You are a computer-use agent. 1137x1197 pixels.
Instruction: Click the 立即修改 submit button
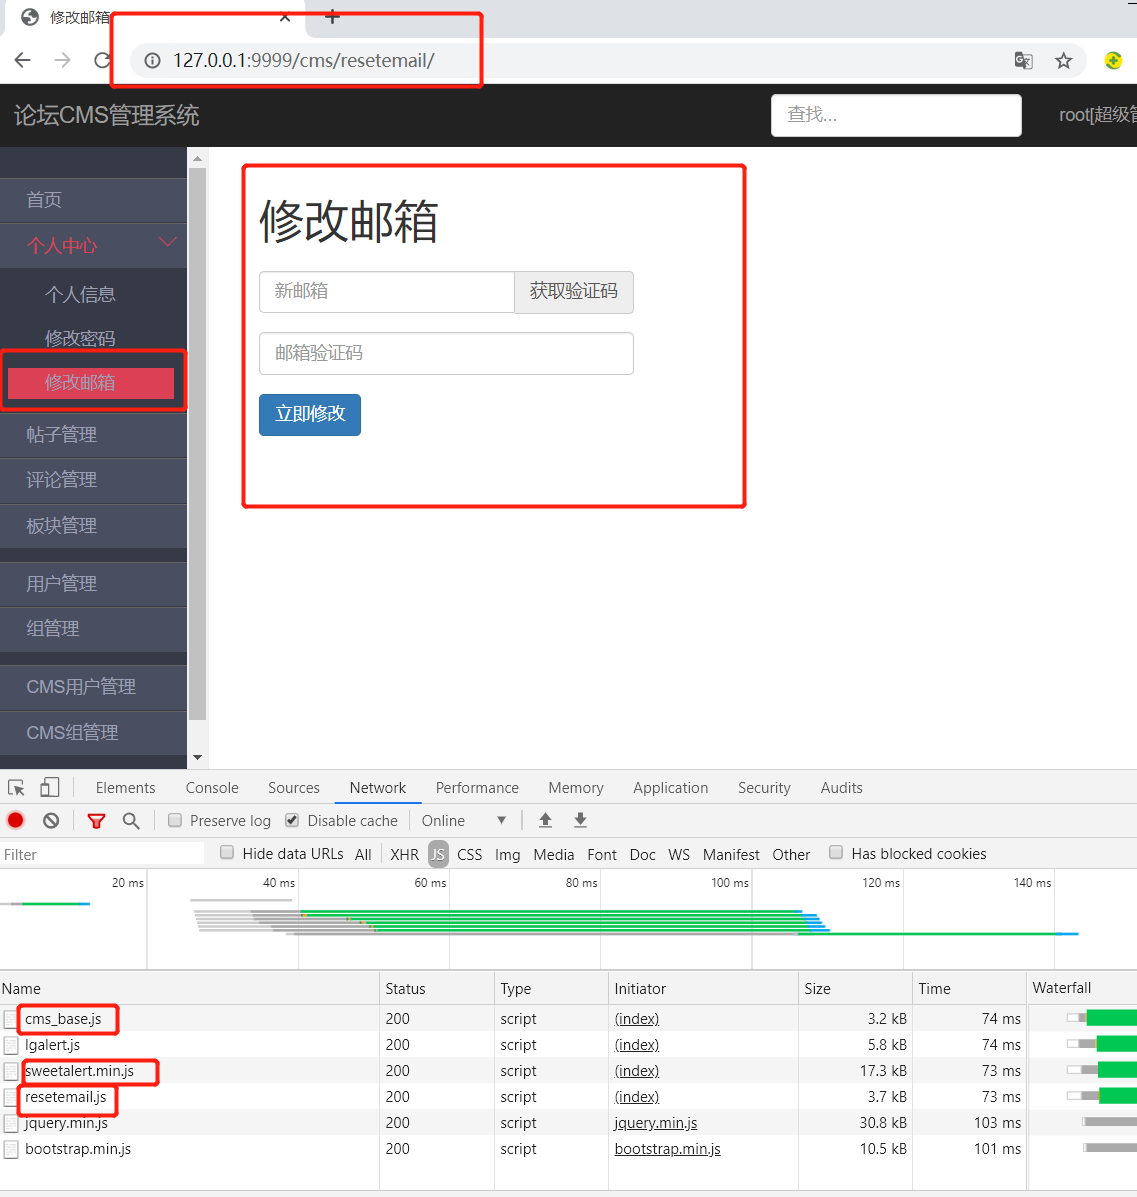click(309, 414)
